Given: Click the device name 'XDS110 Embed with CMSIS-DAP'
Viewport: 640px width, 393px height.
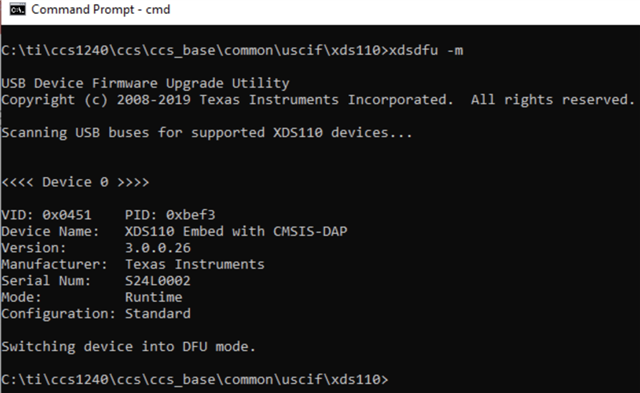Looking at the screenshot, I should coord(236,231).
